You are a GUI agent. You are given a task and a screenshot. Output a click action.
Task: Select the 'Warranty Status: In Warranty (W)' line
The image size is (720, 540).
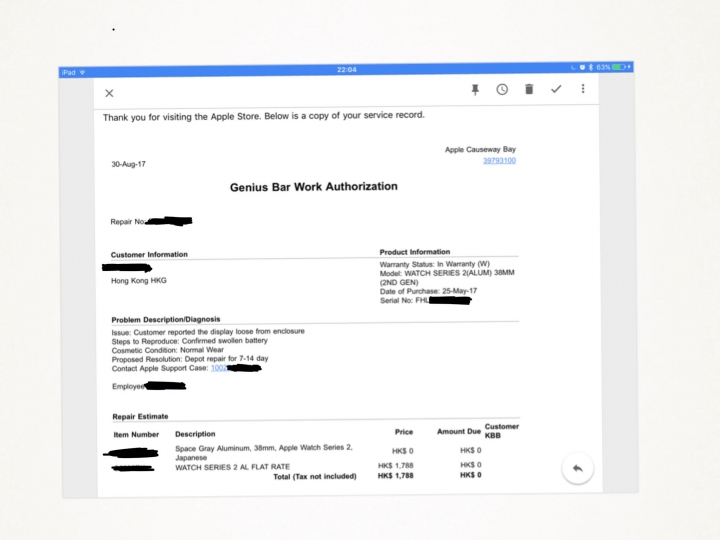click(435, 264)
